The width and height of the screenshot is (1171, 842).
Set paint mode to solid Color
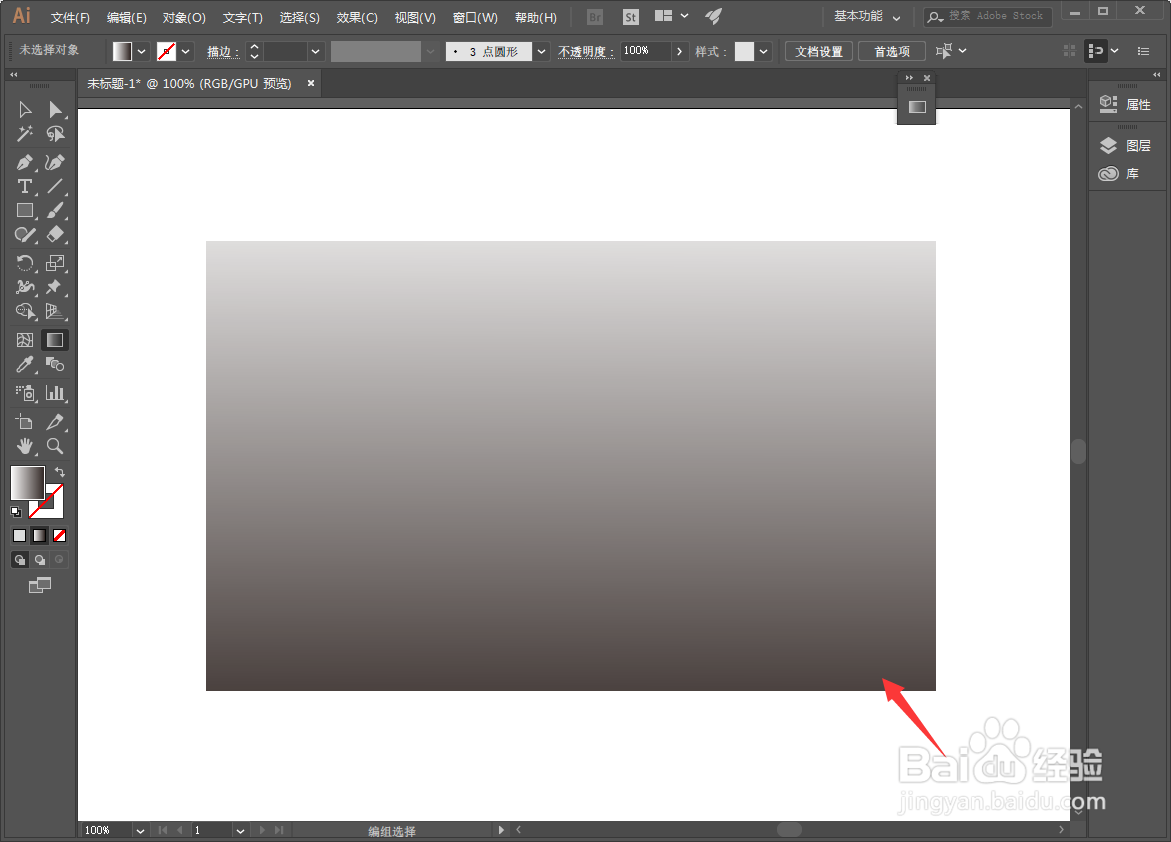19,536
